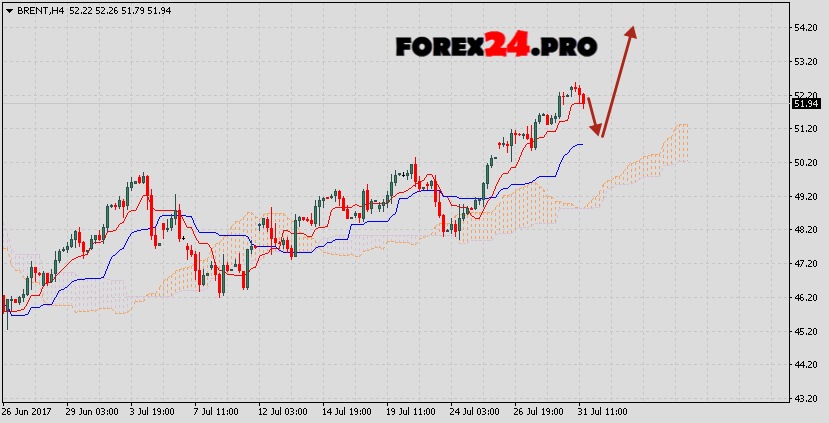Click the right end of the blue Kijun line
The width and height of the screenshot is (829, 423).
[x=581, y=144]
